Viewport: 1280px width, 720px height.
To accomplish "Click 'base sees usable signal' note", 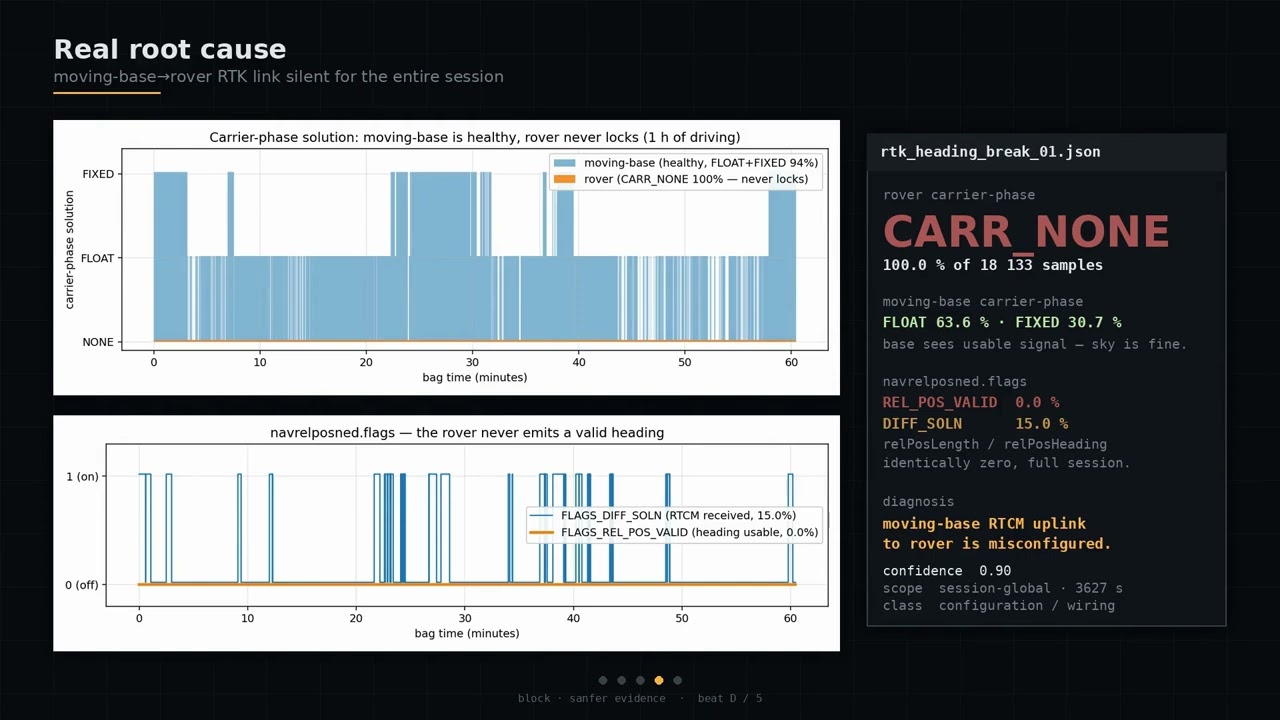I will pyautogui.click(x=1034, y=344).
